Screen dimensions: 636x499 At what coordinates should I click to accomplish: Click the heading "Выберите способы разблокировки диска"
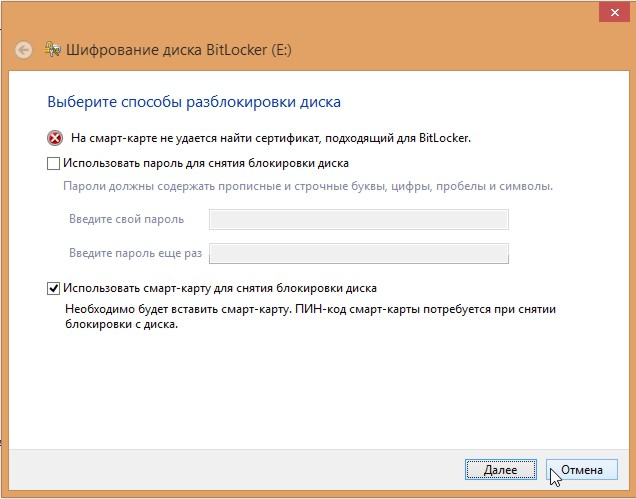click(x=194, y=102)
